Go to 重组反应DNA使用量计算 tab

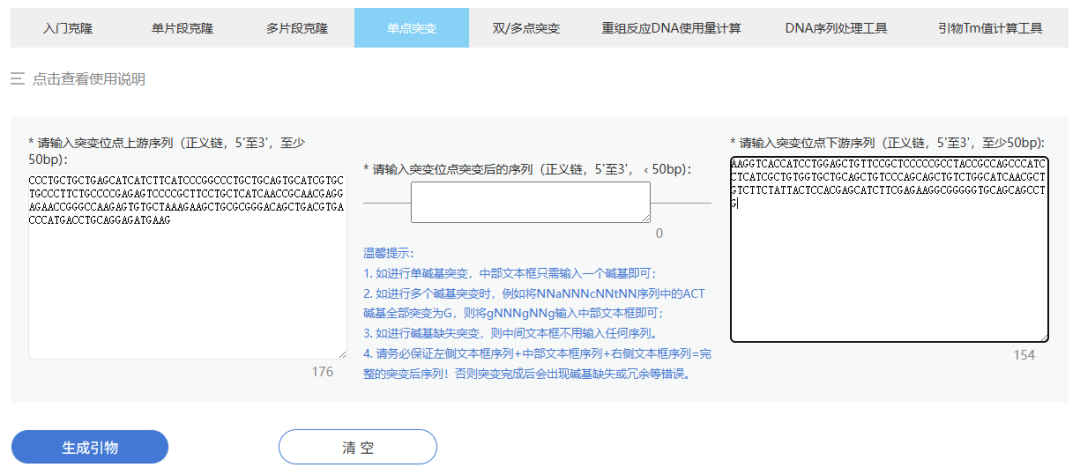point(671,28)
